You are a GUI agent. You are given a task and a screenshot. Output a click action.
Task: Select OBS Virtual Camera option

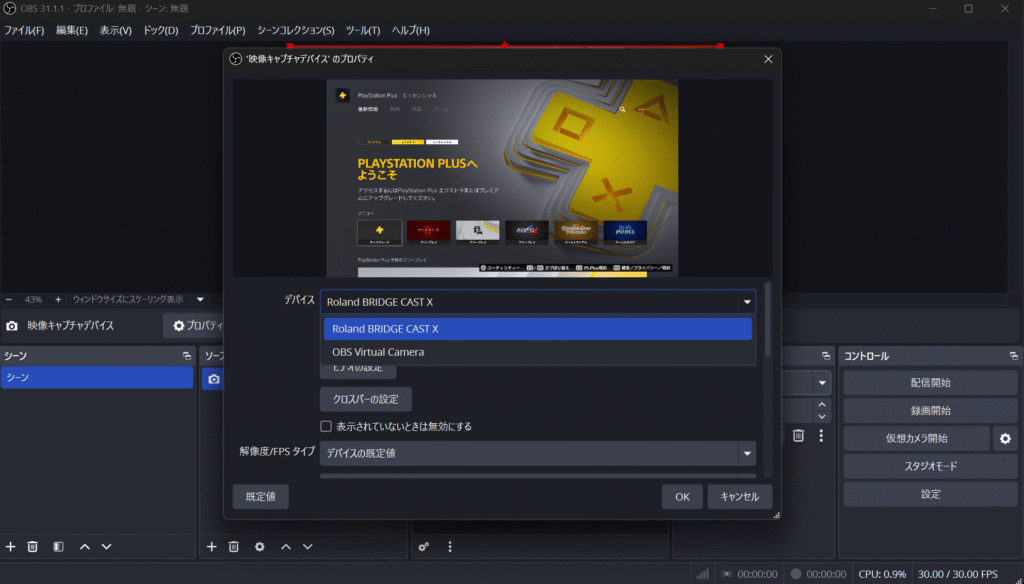point(537,352)
